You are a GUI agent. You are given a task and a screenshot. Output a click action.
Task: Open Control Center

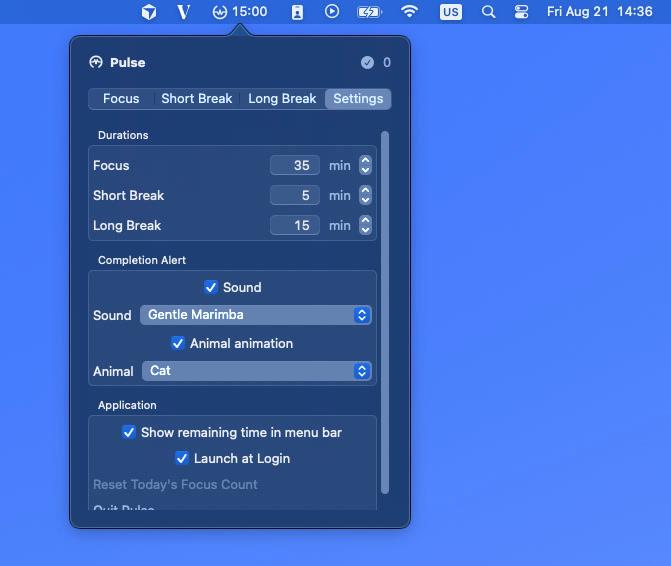click(521, 12)
